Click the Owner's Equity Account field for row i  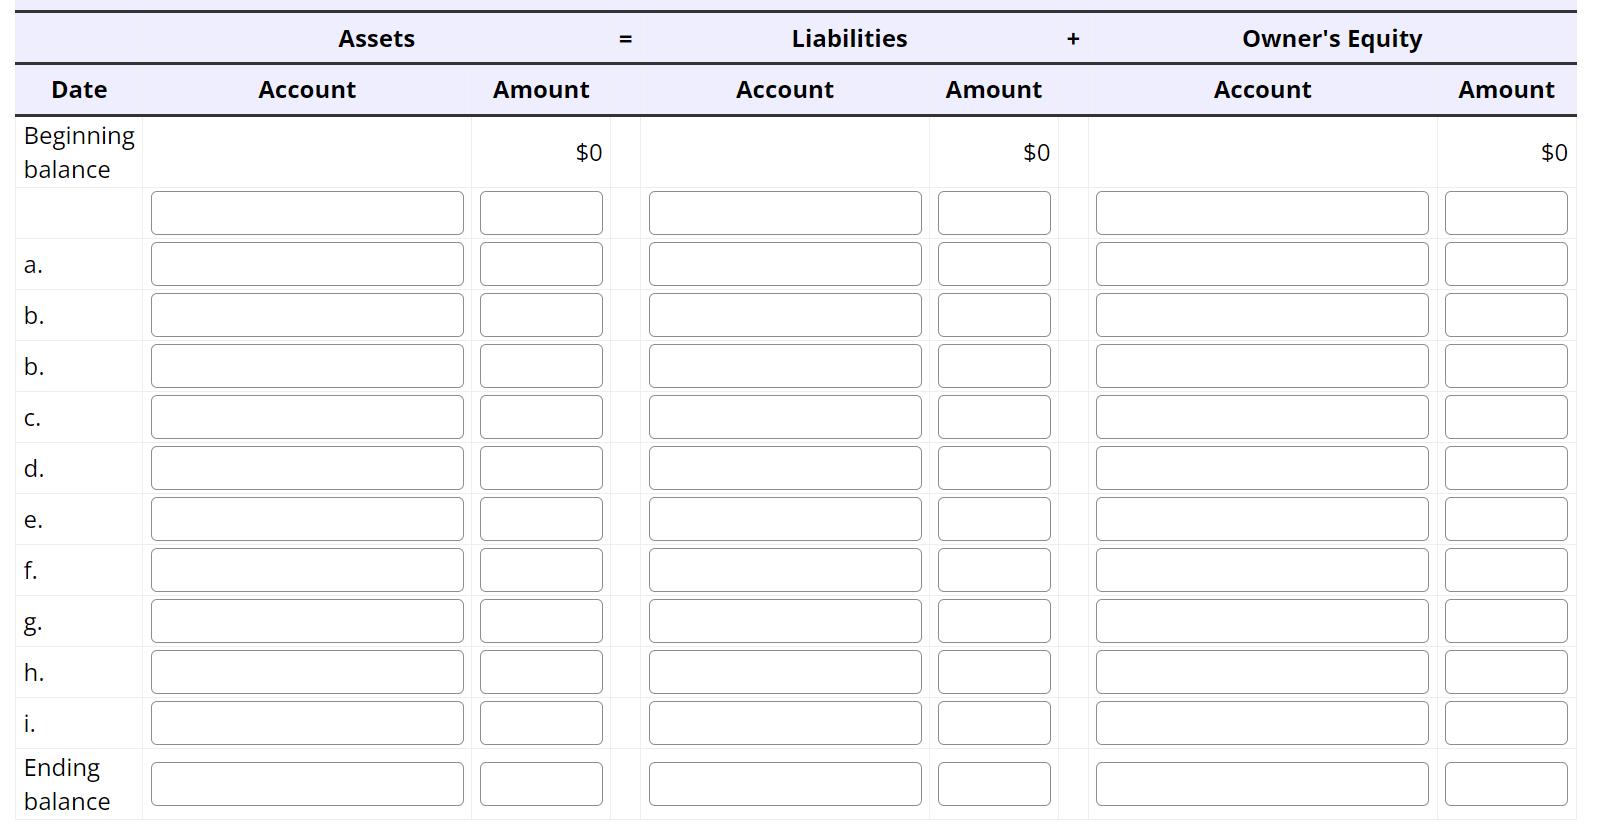1262,722
